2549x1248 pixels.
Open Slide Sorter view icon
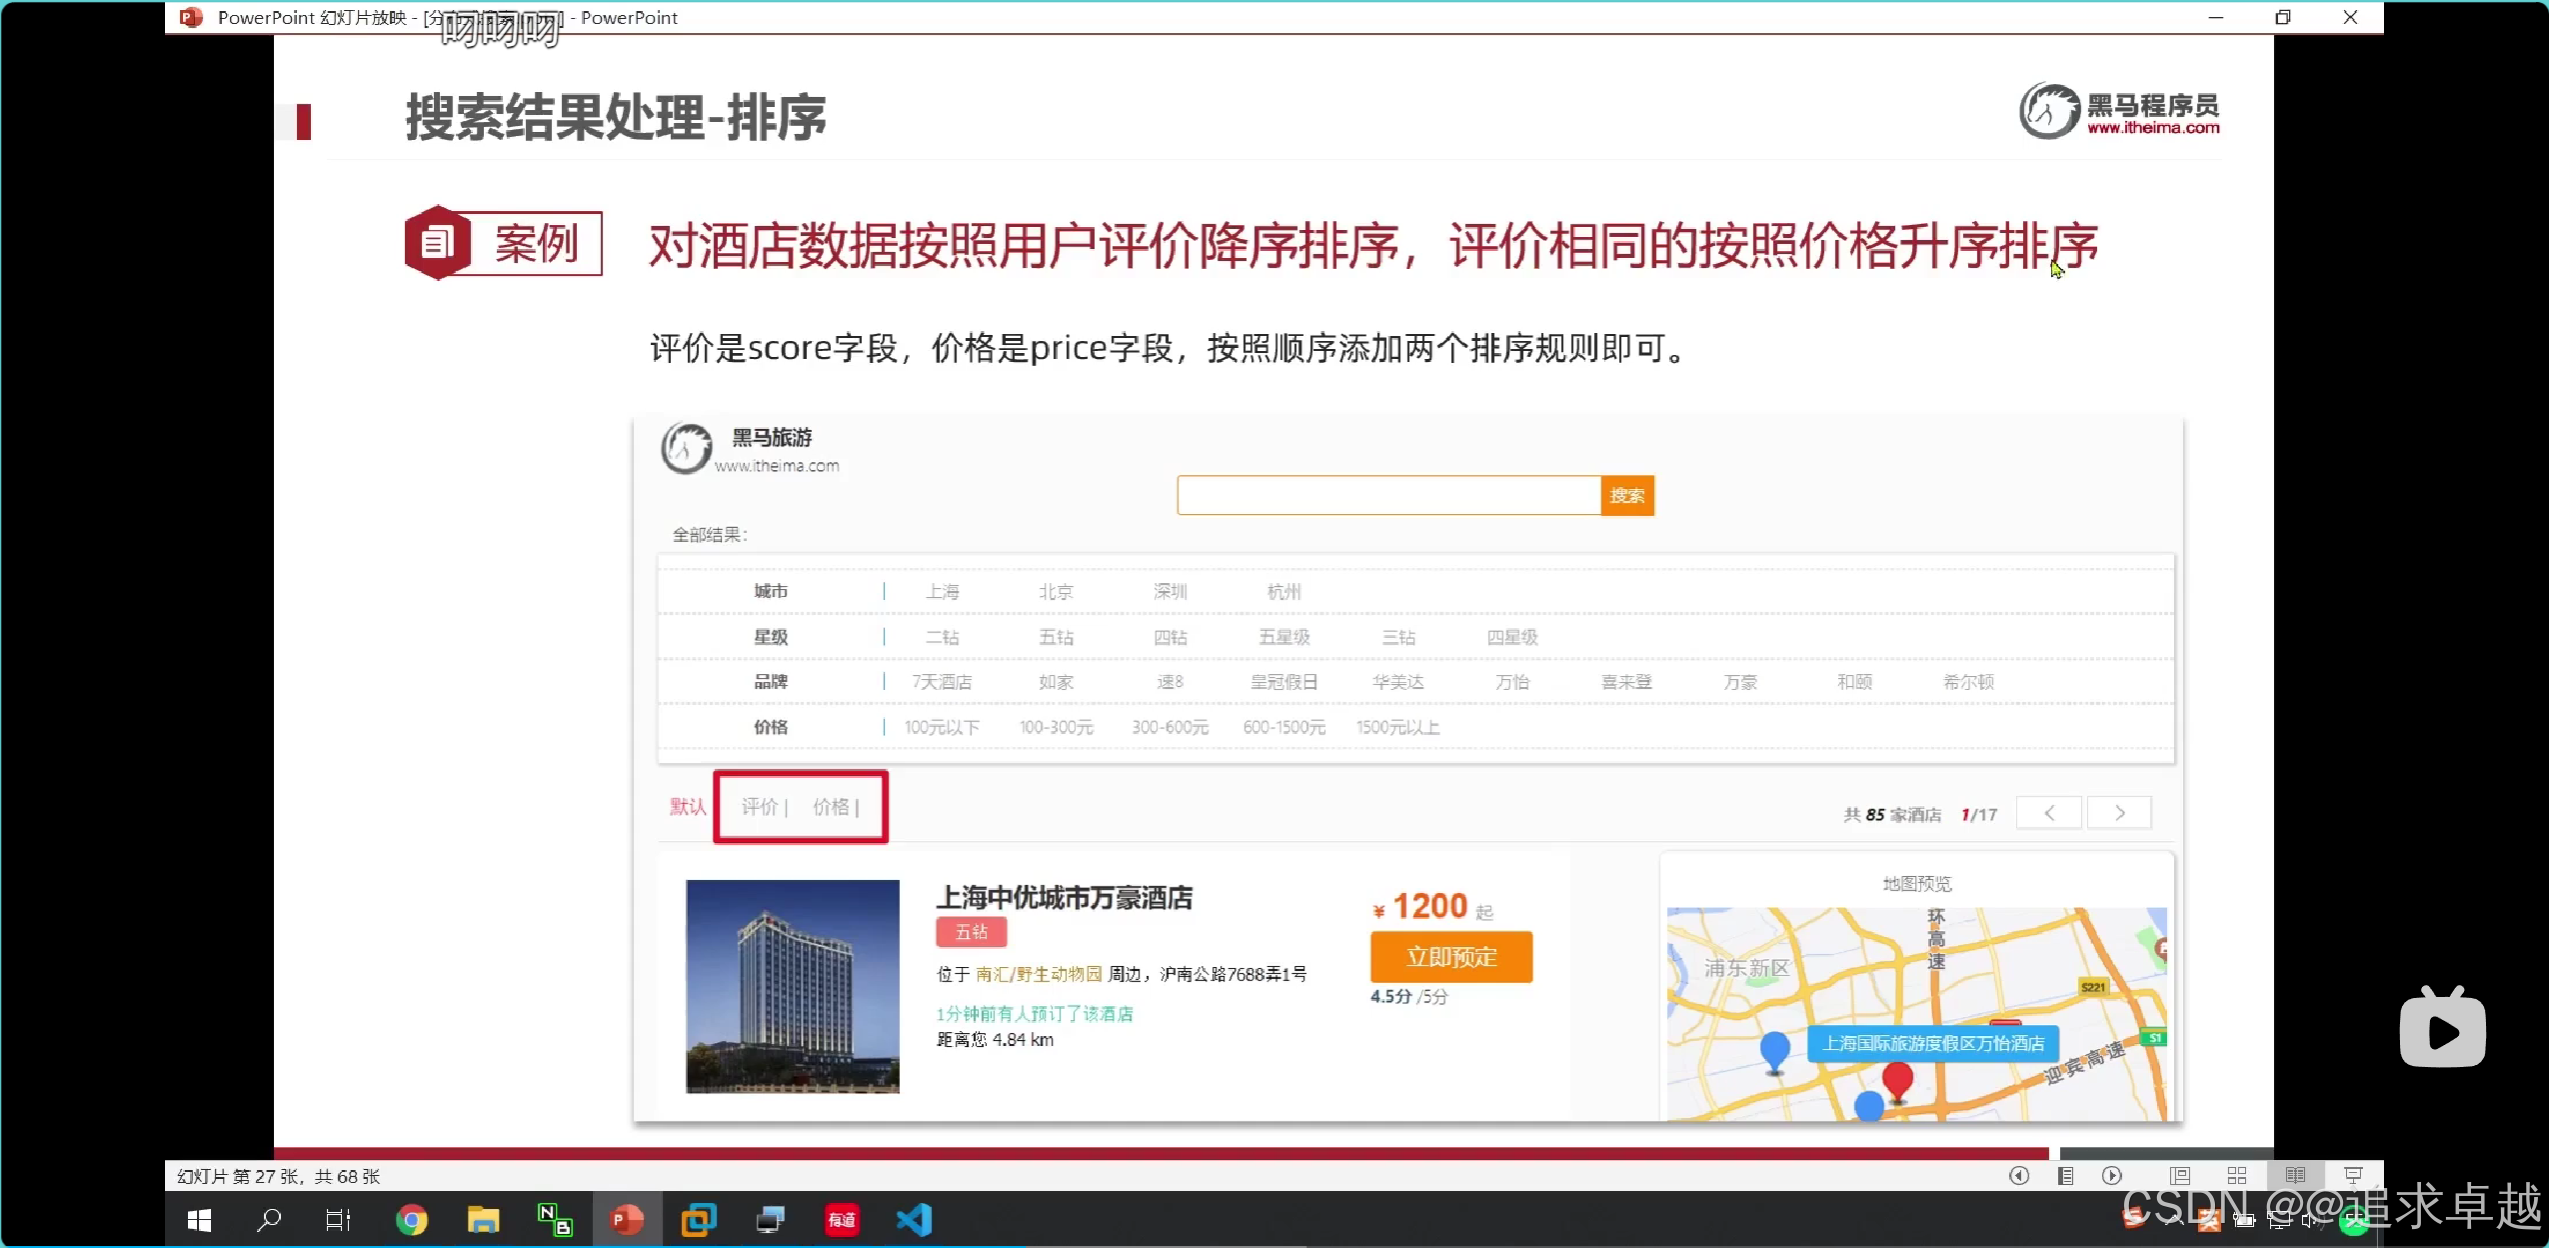tap(2237, 1176)
